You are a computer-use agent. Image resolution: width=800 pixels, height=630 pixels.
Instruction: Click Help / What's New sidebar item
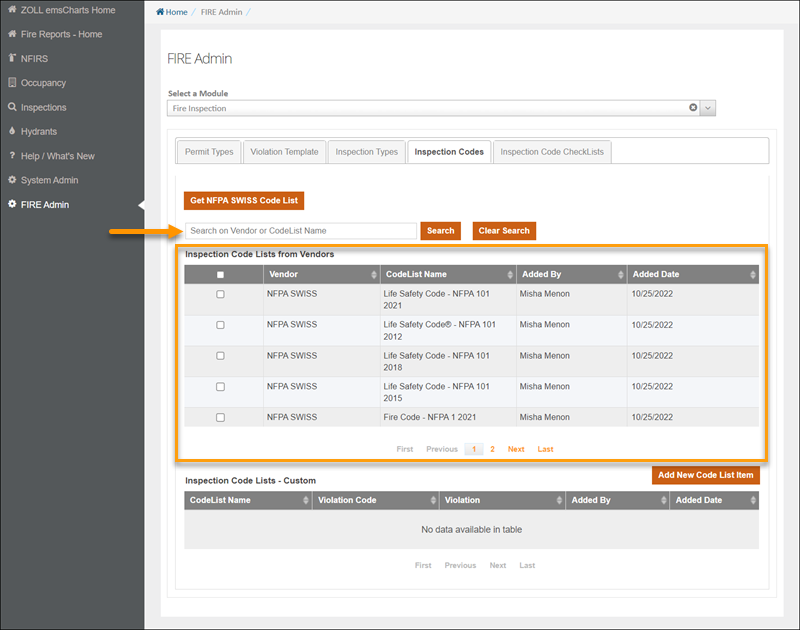coord(58,156)
